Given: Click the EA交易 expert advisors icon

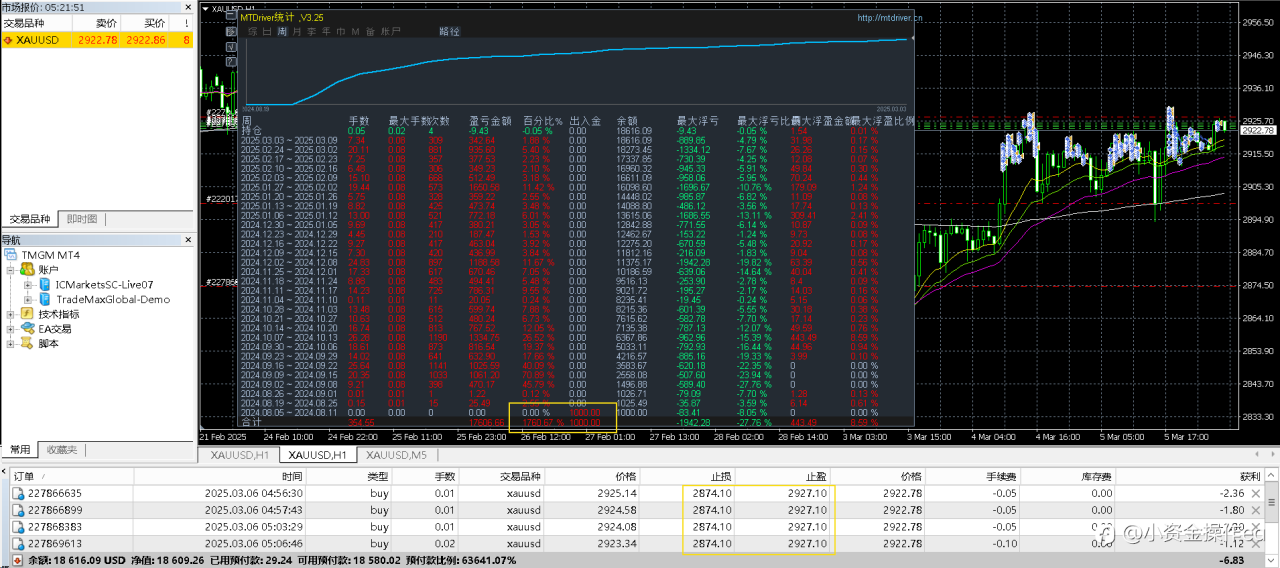Looking at the screenshot, I should point(26,328).
